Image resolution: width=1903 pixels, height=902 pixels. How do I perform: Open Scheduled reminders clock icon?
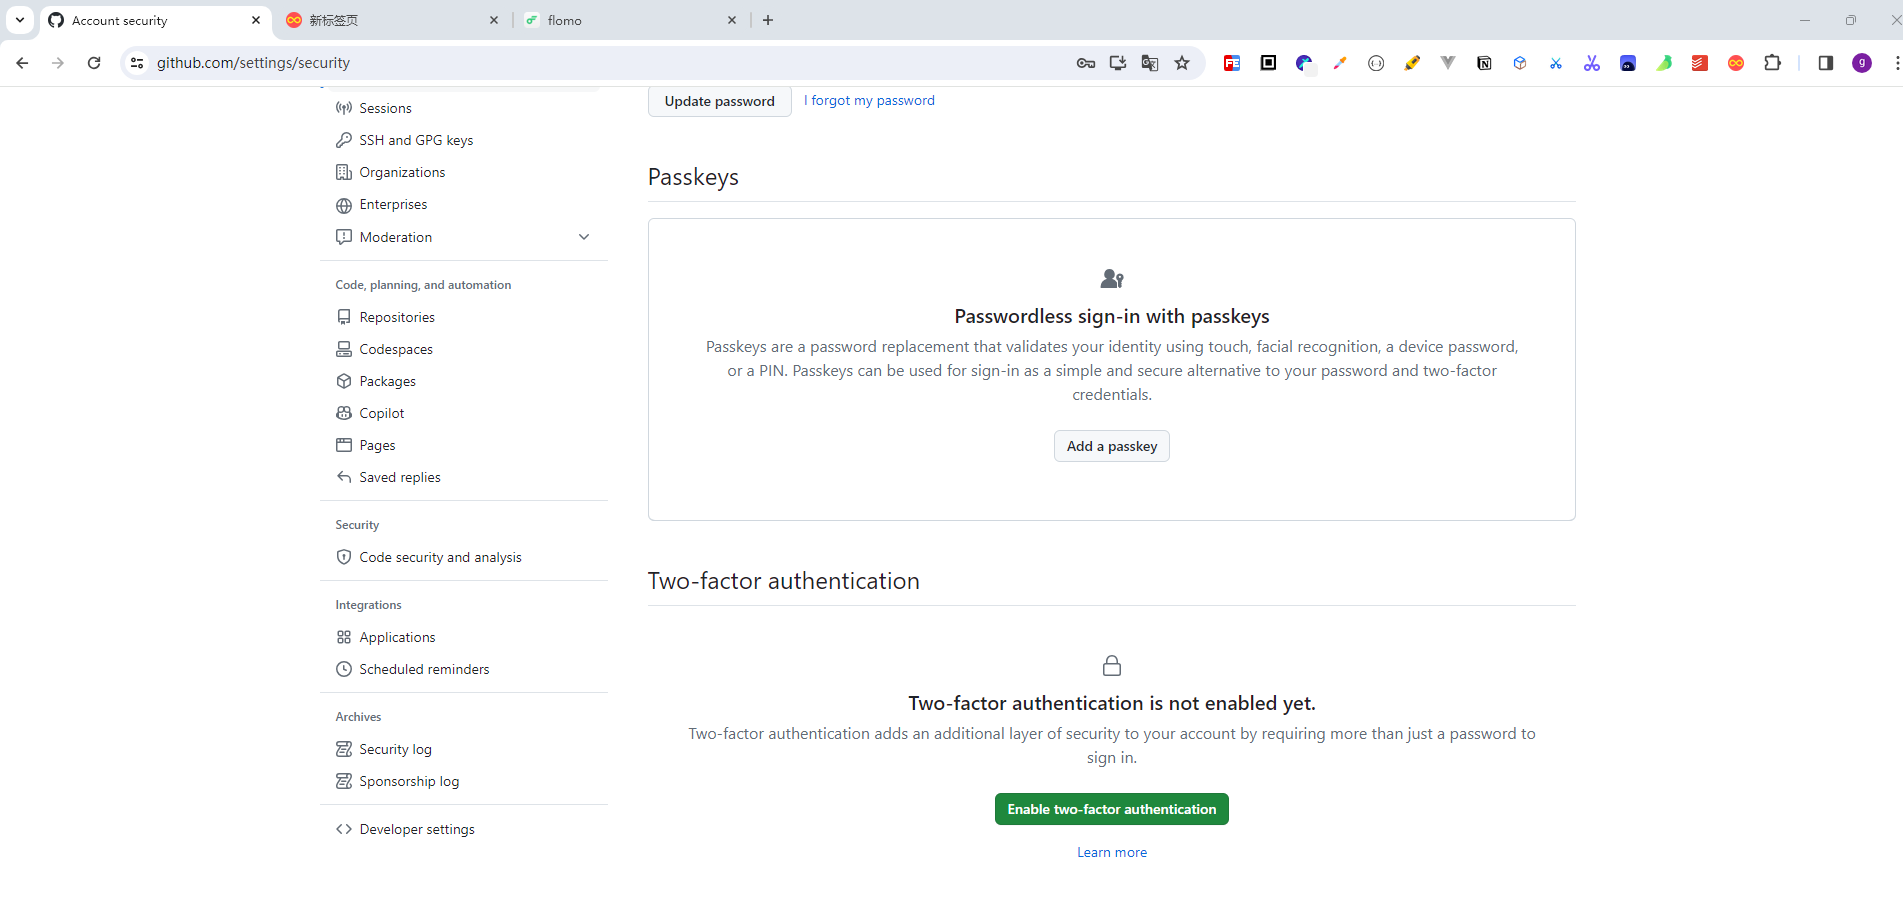click(344, 669)
